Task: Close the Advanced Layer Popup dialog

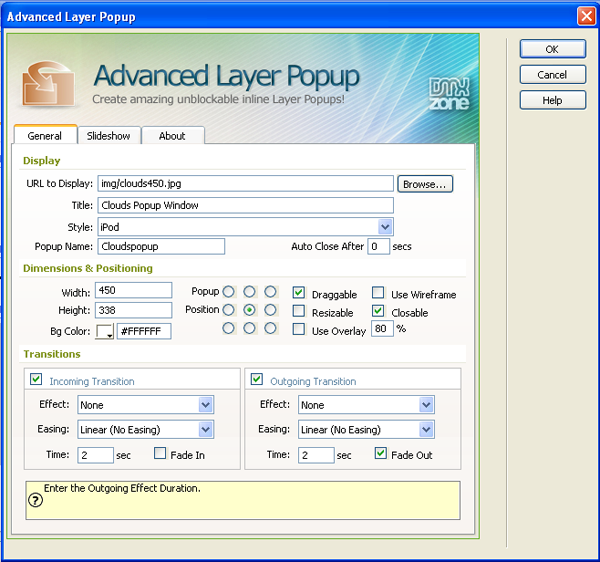Action: tap(587, 16)
